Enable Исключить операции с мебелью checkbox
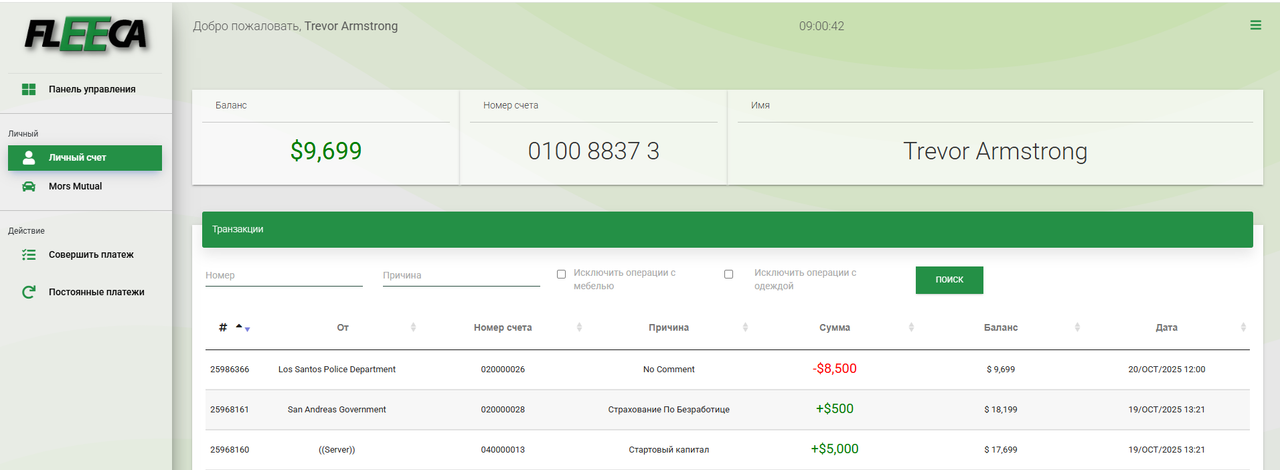1280x470 pixels. tap(561, 274)
